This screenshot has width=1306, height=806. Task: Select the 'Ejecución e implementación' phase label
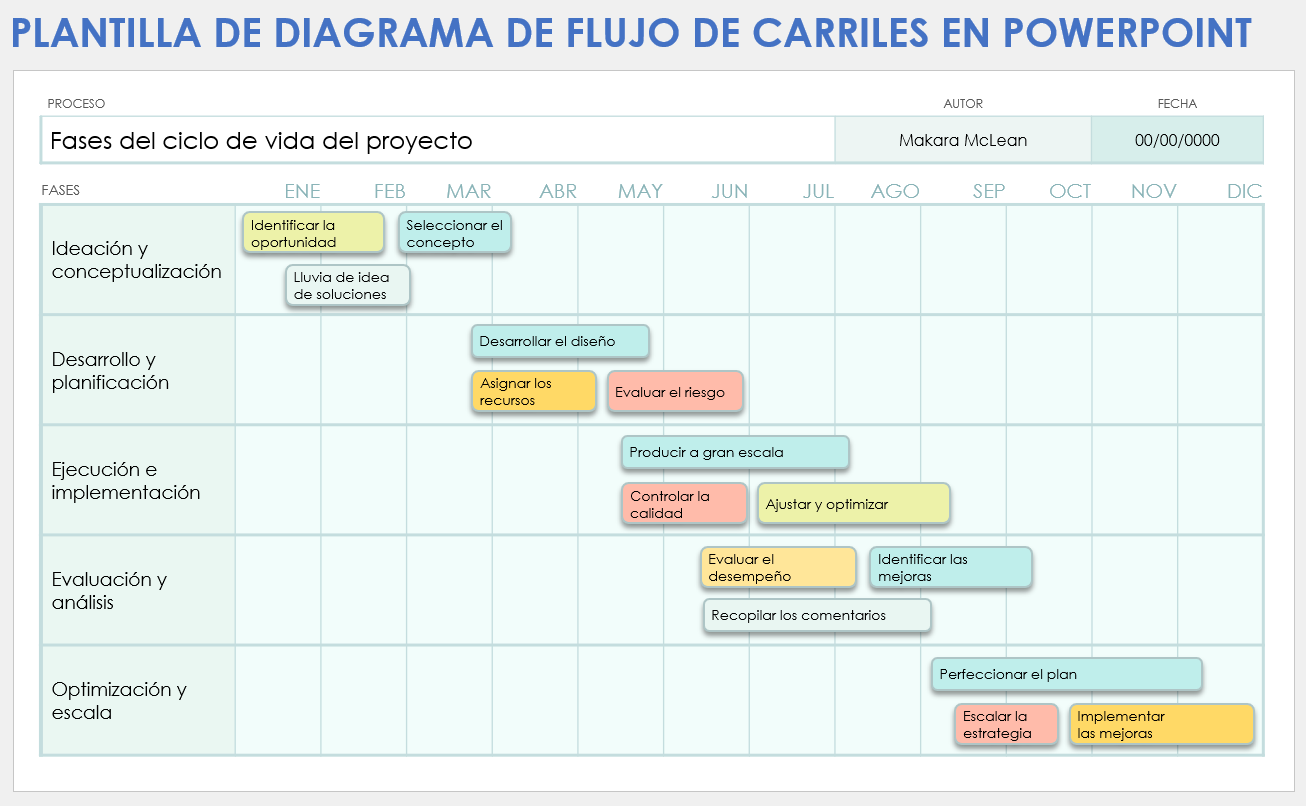pyautogui.click(x=126, y=481)
